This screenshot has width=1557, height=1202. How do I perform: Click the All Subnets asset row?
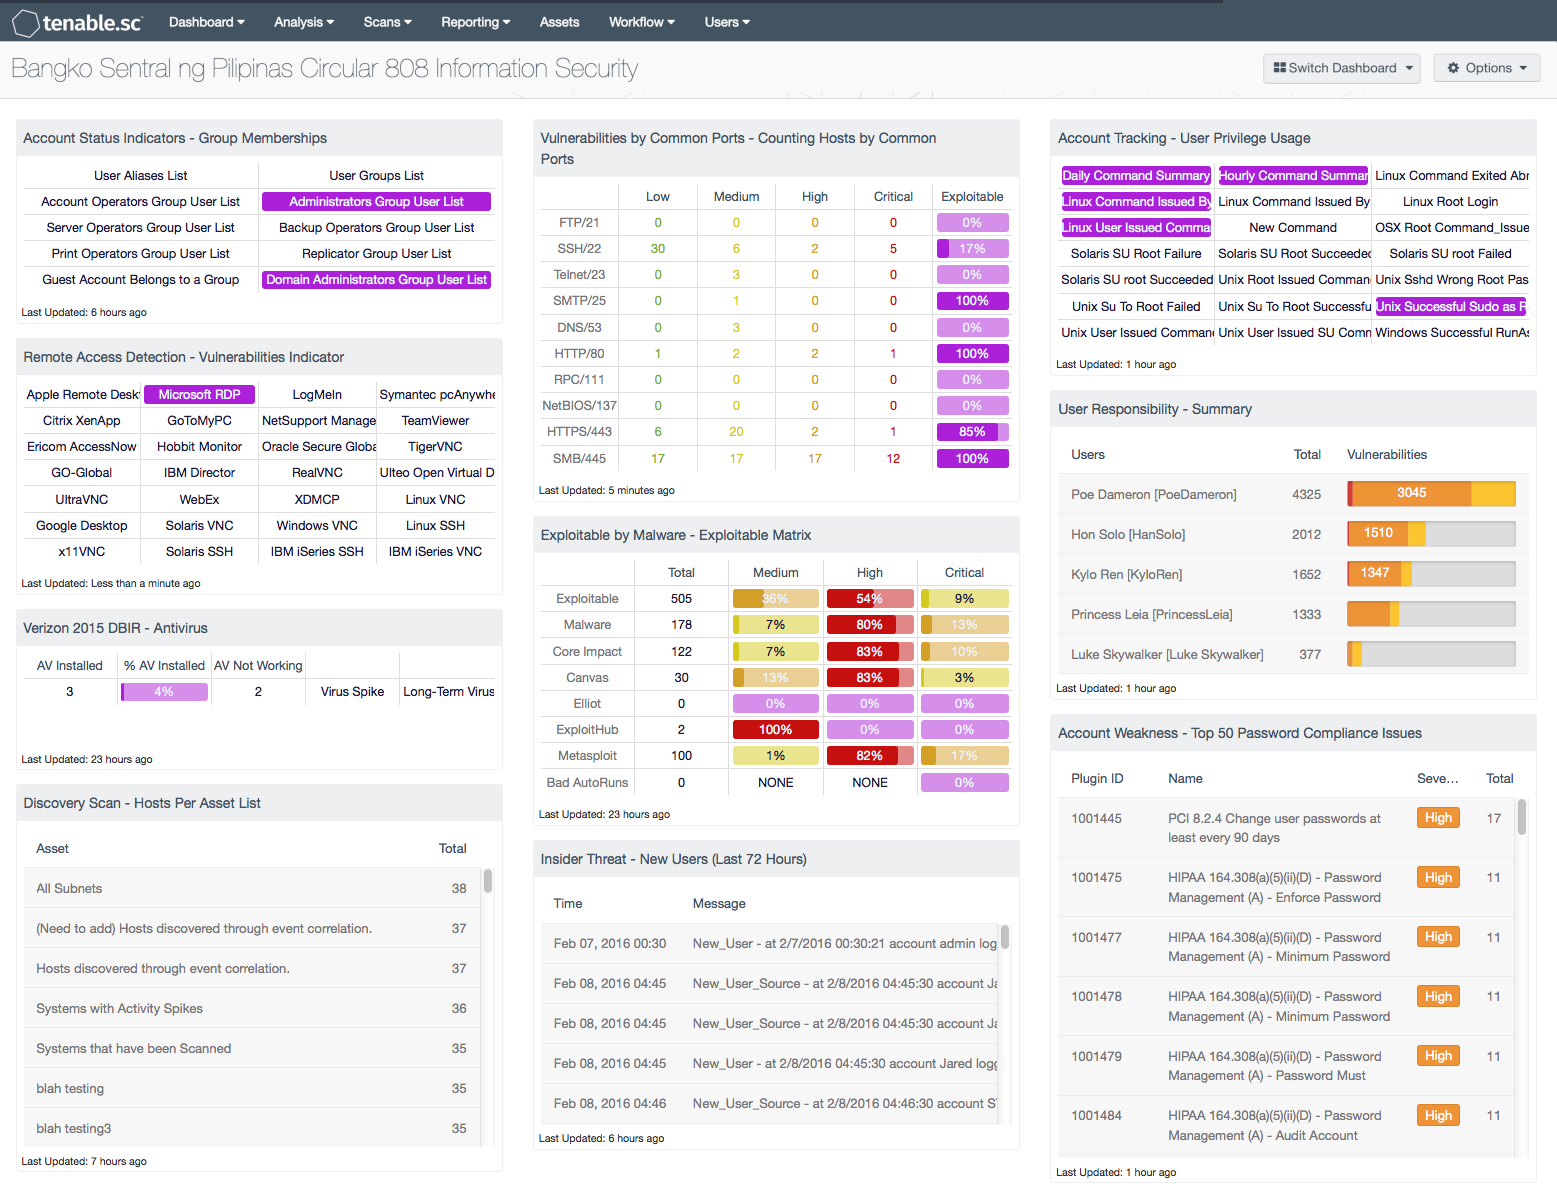click(x=252, y=888)
